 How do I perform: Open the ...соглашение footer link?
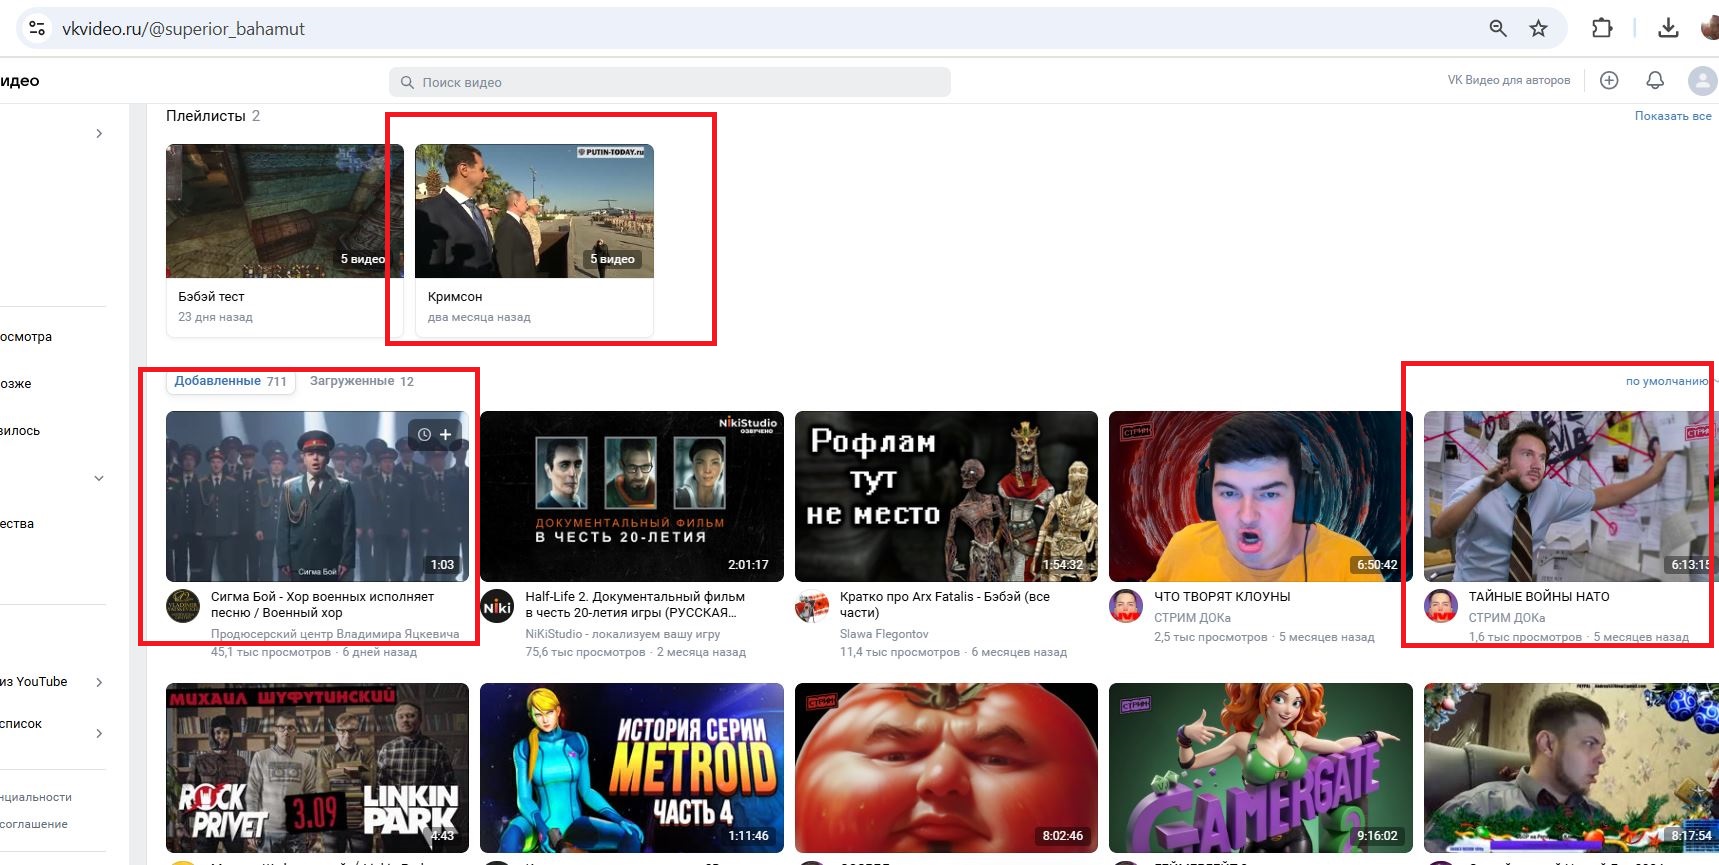click(x=34, y=824)
